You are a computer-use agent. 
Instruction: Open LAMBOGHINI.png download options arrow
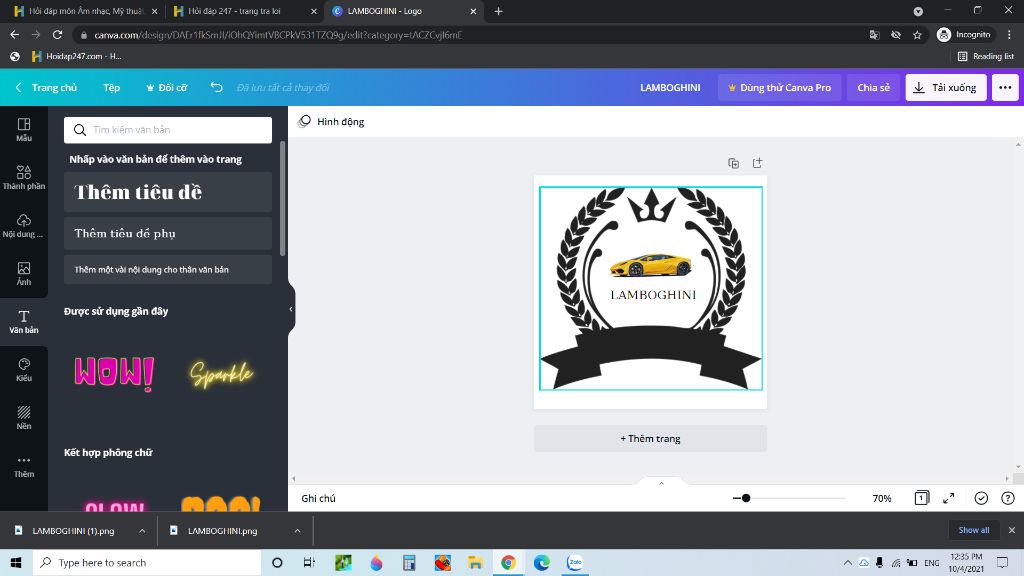[x=297, y=531]
